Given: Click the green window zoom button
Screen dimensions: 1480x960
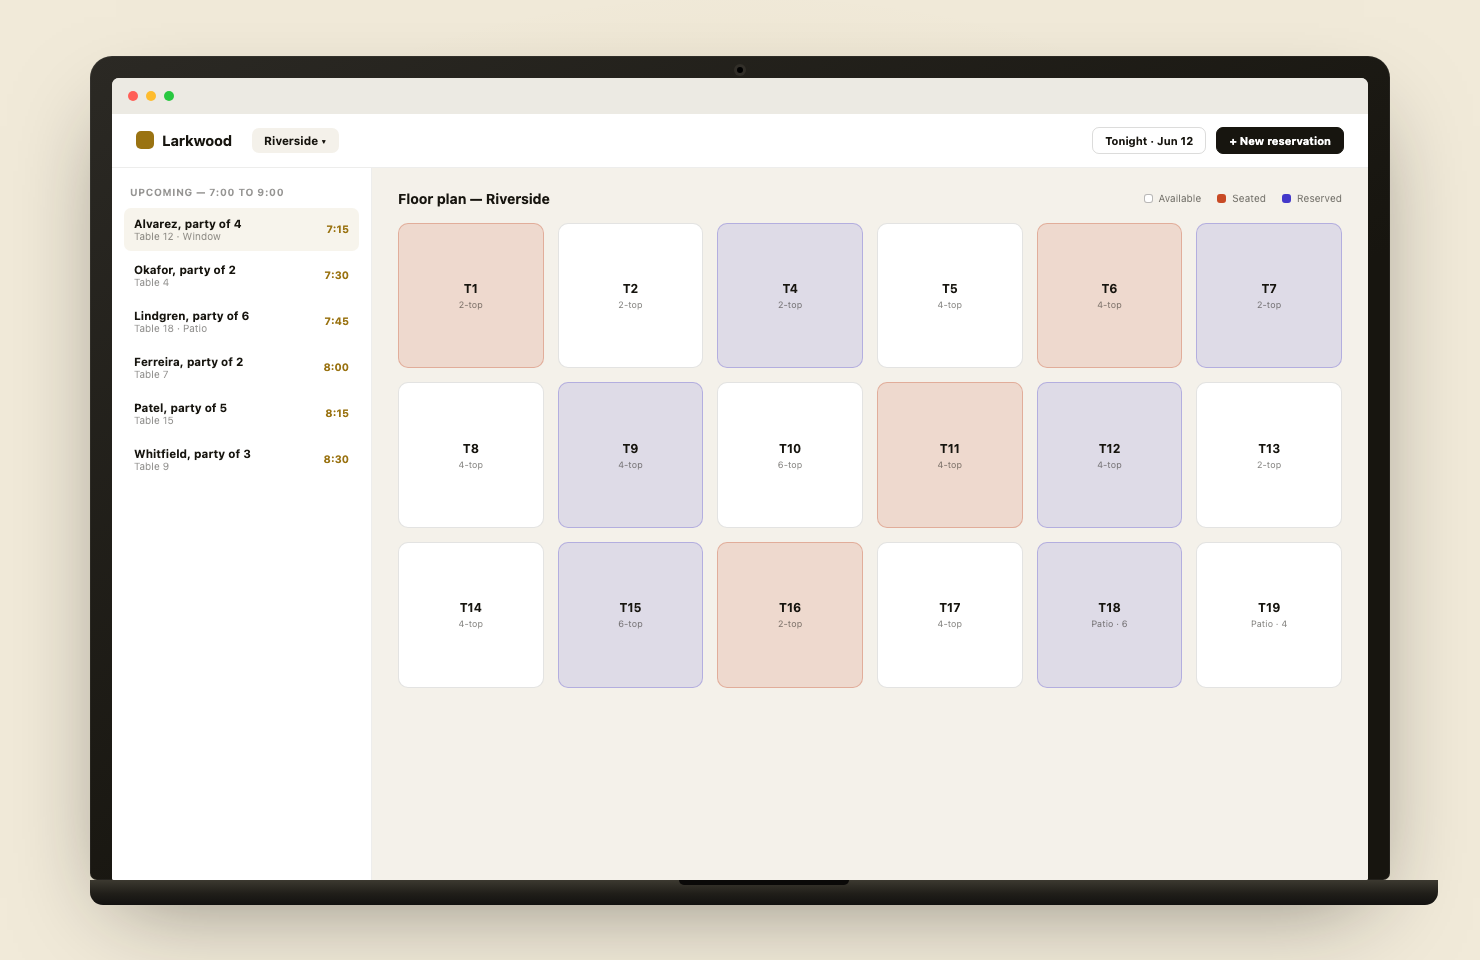Looking at the screenshot, I should [x=169, y=96].
